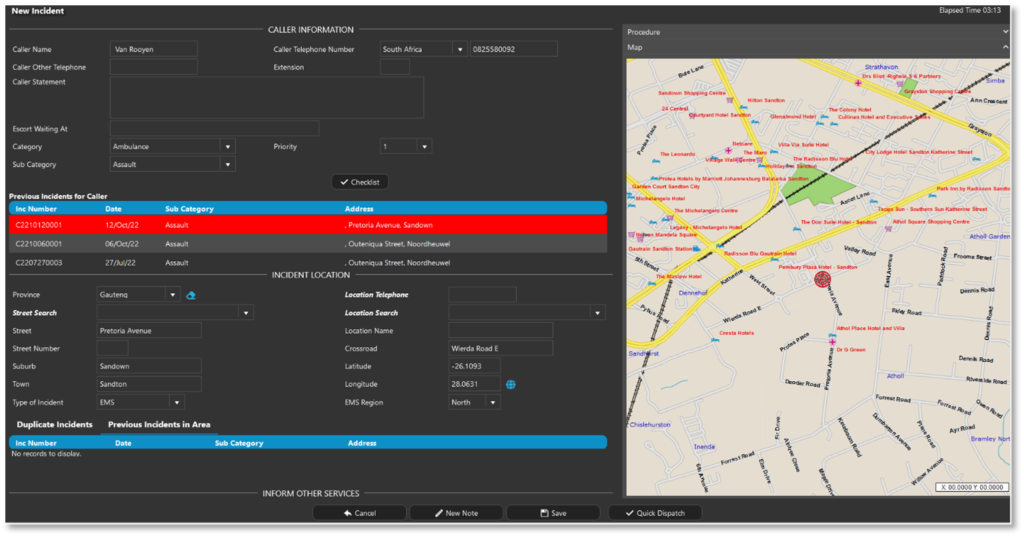Click the New Note button
Screen dimensions: 1024x537
tap(456, 513)
